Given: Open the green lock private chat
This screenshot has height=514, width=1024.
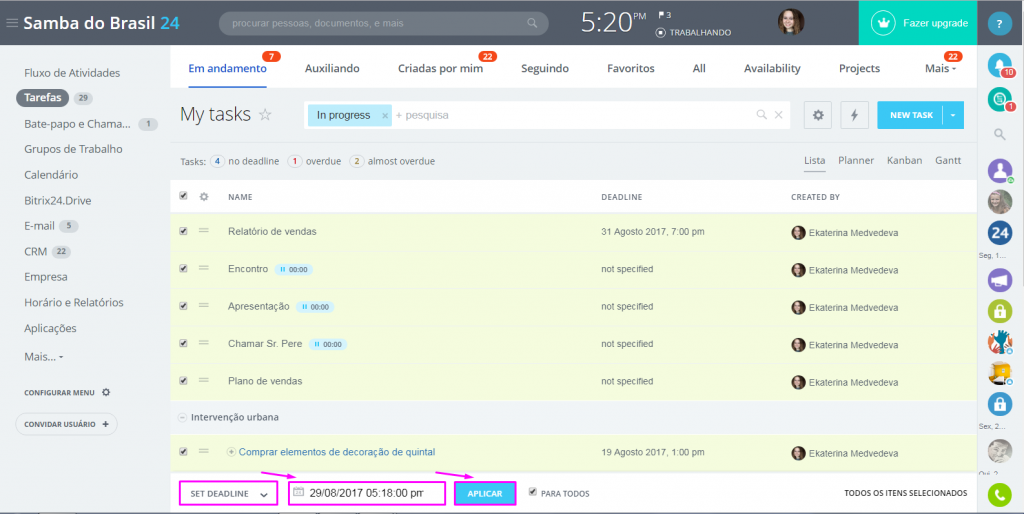Looking at the screenshot, I should 1000,311.
